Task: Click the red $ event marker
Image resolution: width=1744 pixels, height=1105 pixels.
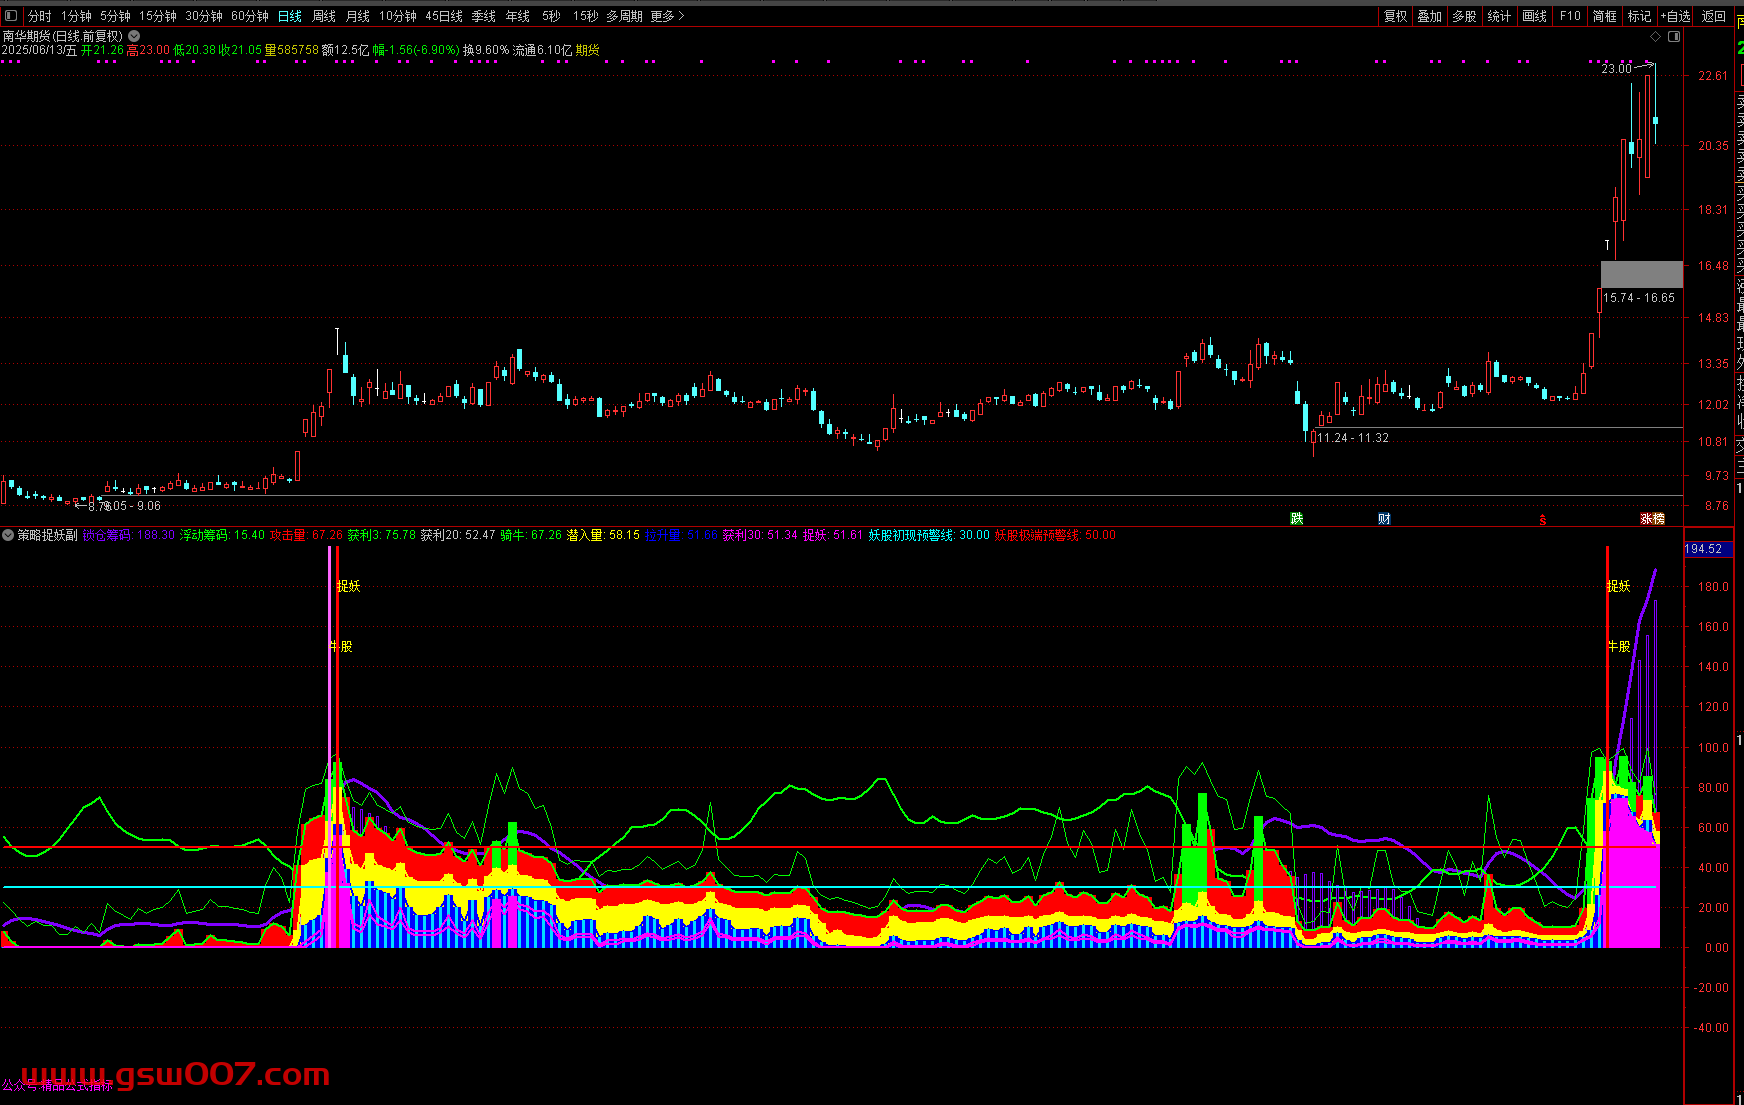Action: coord(1543,519)
